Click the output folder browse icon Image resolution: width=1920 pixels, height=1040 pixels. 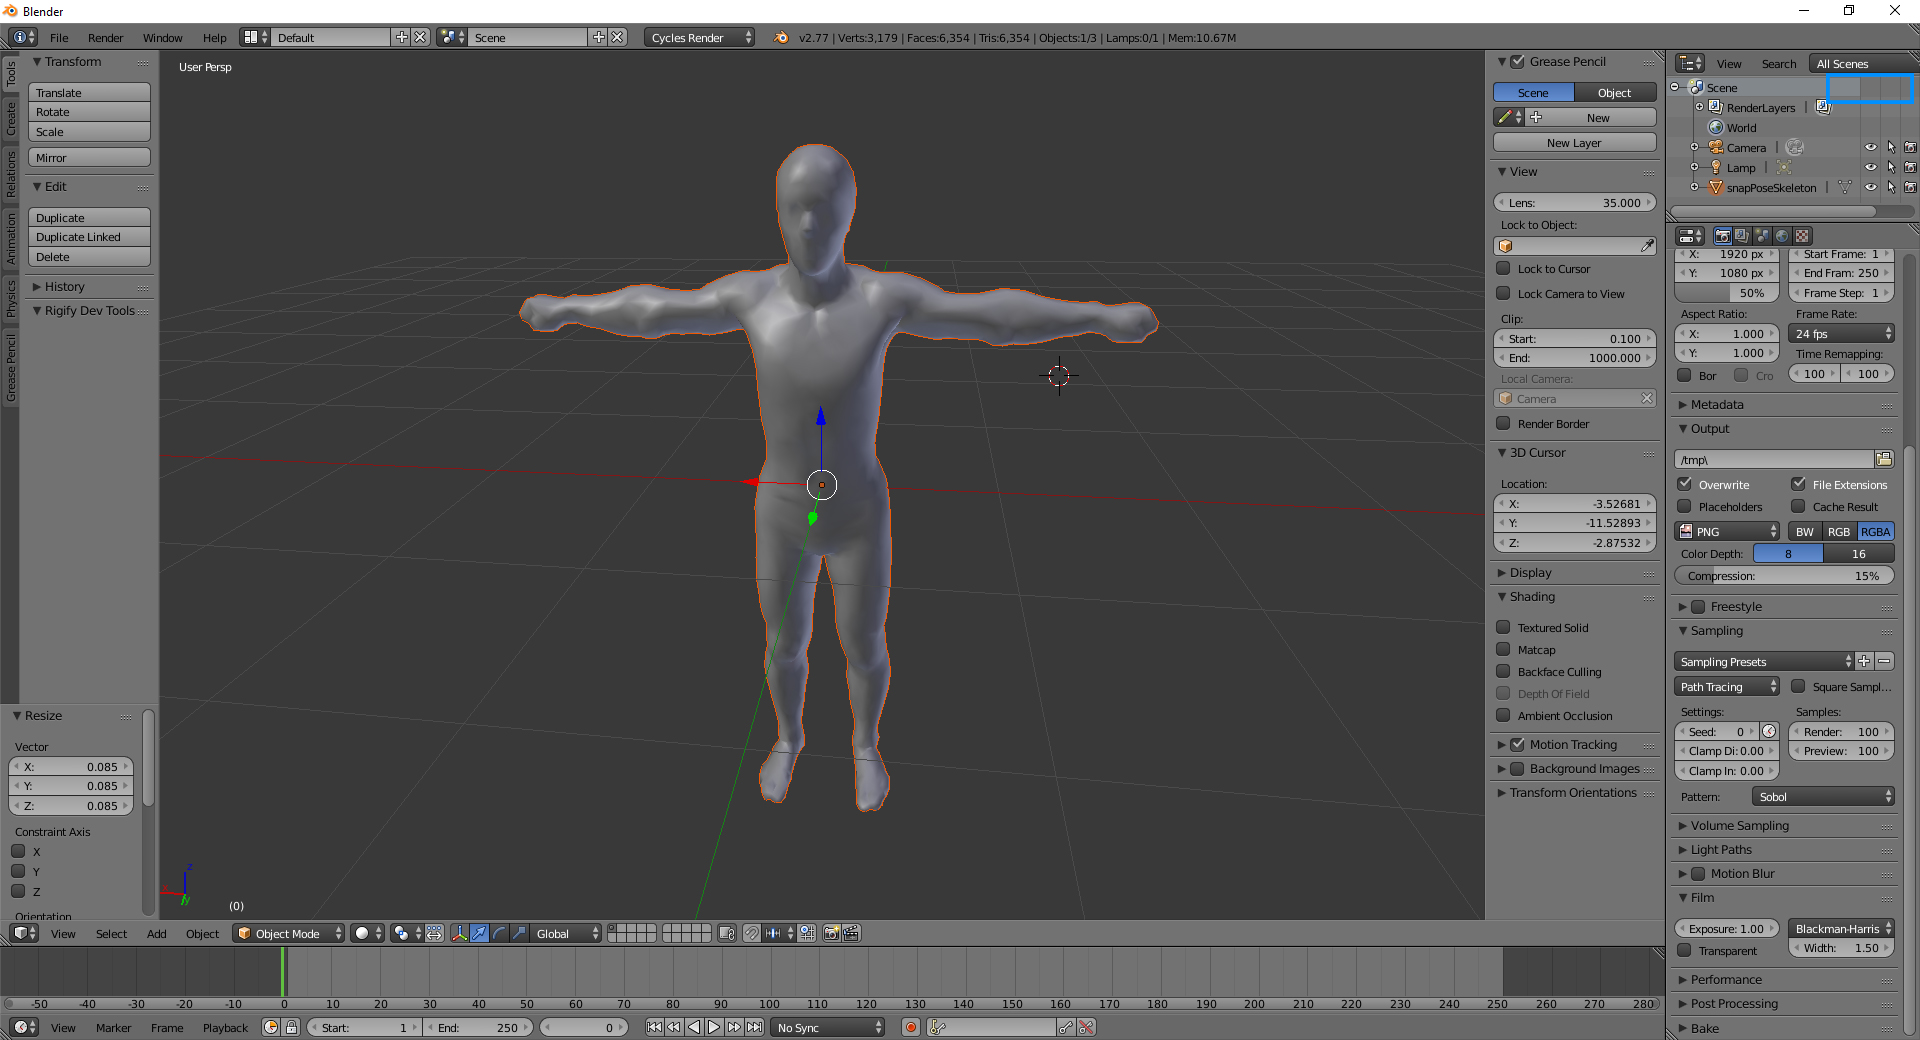[1884, 459]
